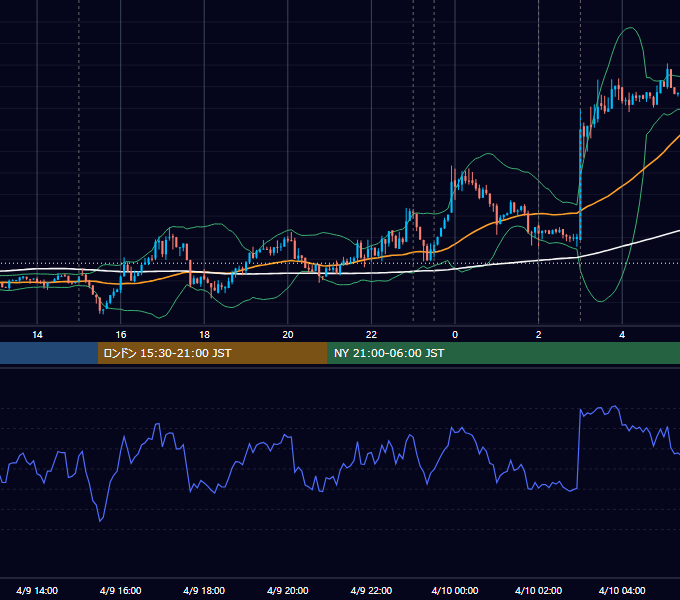The width and height of the screenshot is (680, 600).
Task: Click the 16 hour label on price chart axis
Action: (121, 335)
